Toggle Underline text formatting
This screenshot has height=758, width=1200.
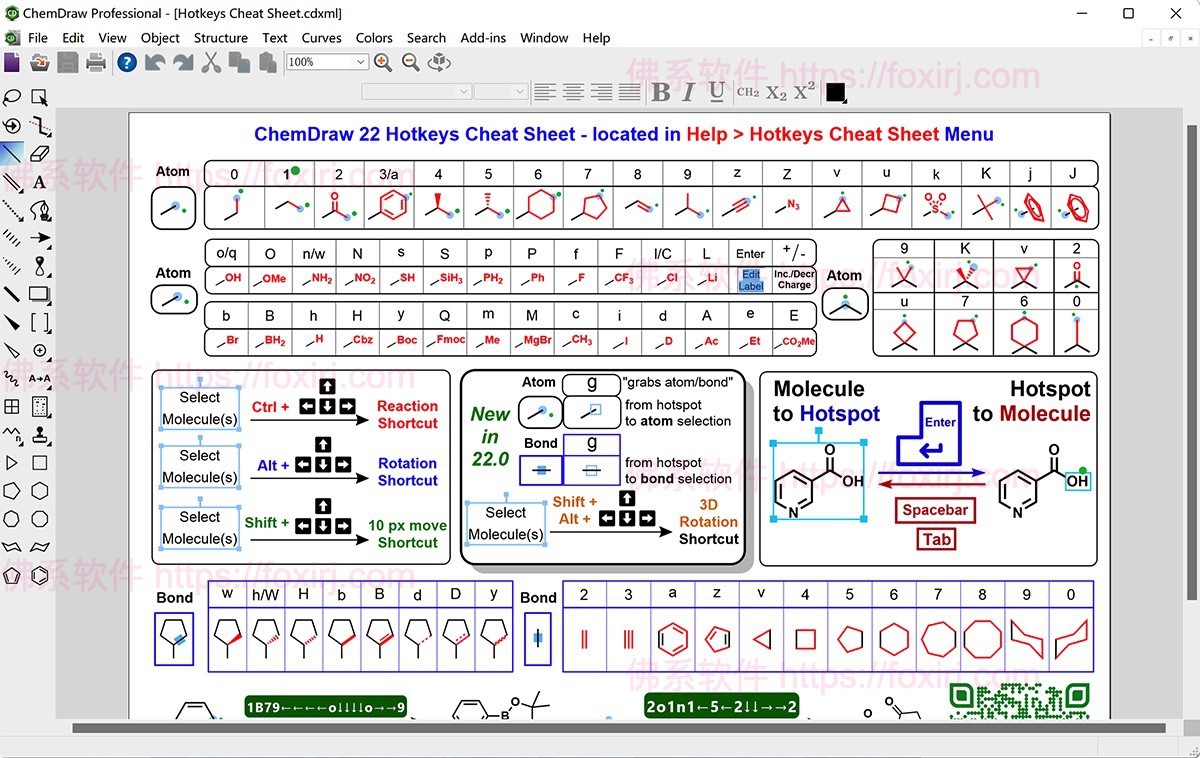(x=716, y=92)
